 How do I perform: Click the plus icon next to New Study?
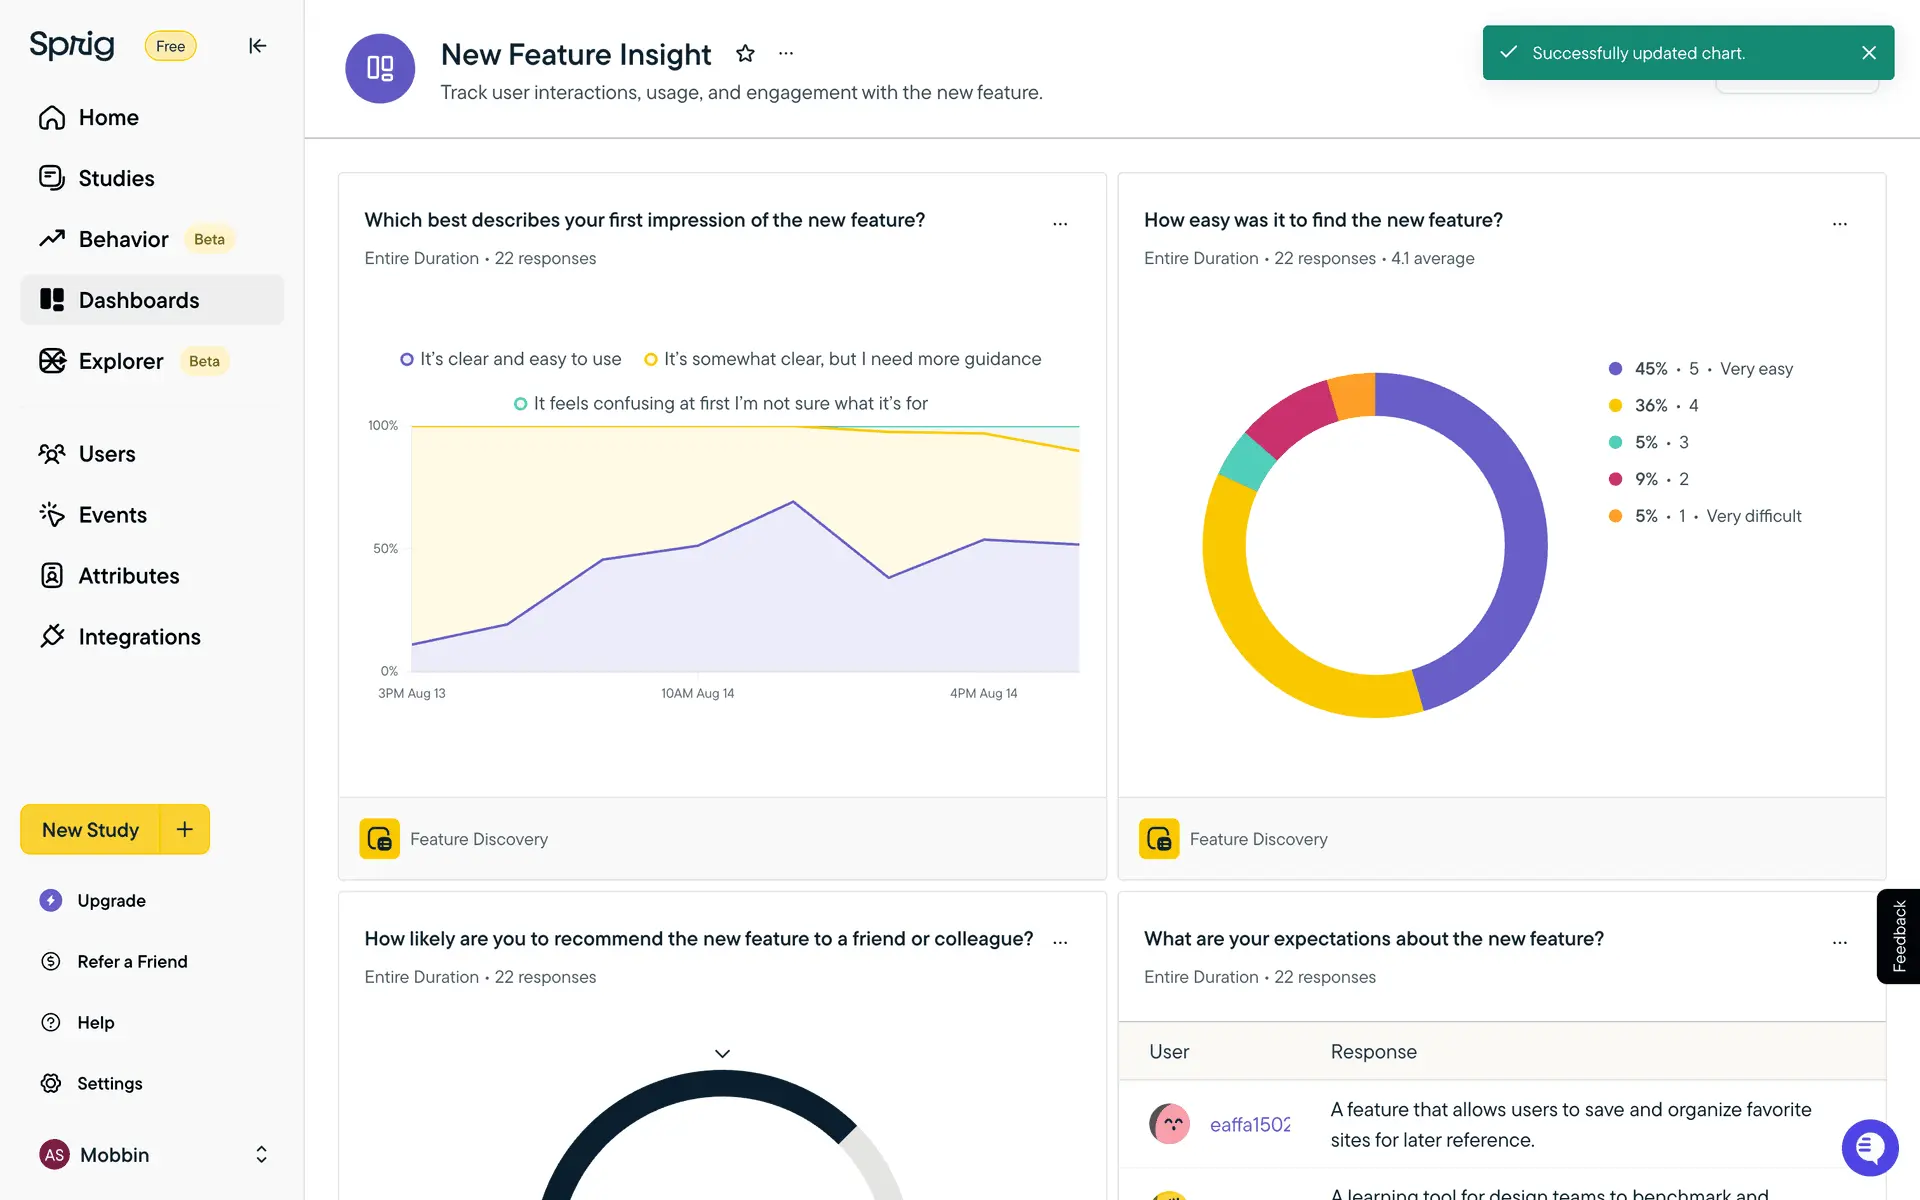185,829
